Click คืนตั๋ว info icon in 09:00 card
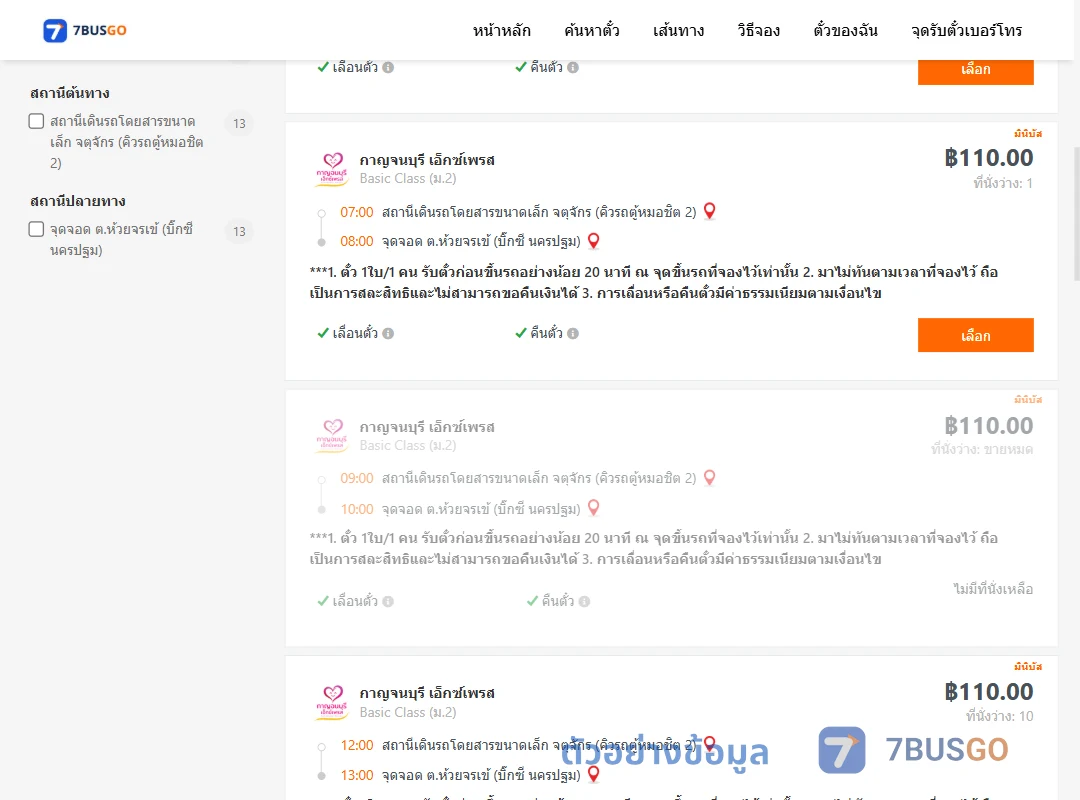1080x800 pixels. point(584,602)
